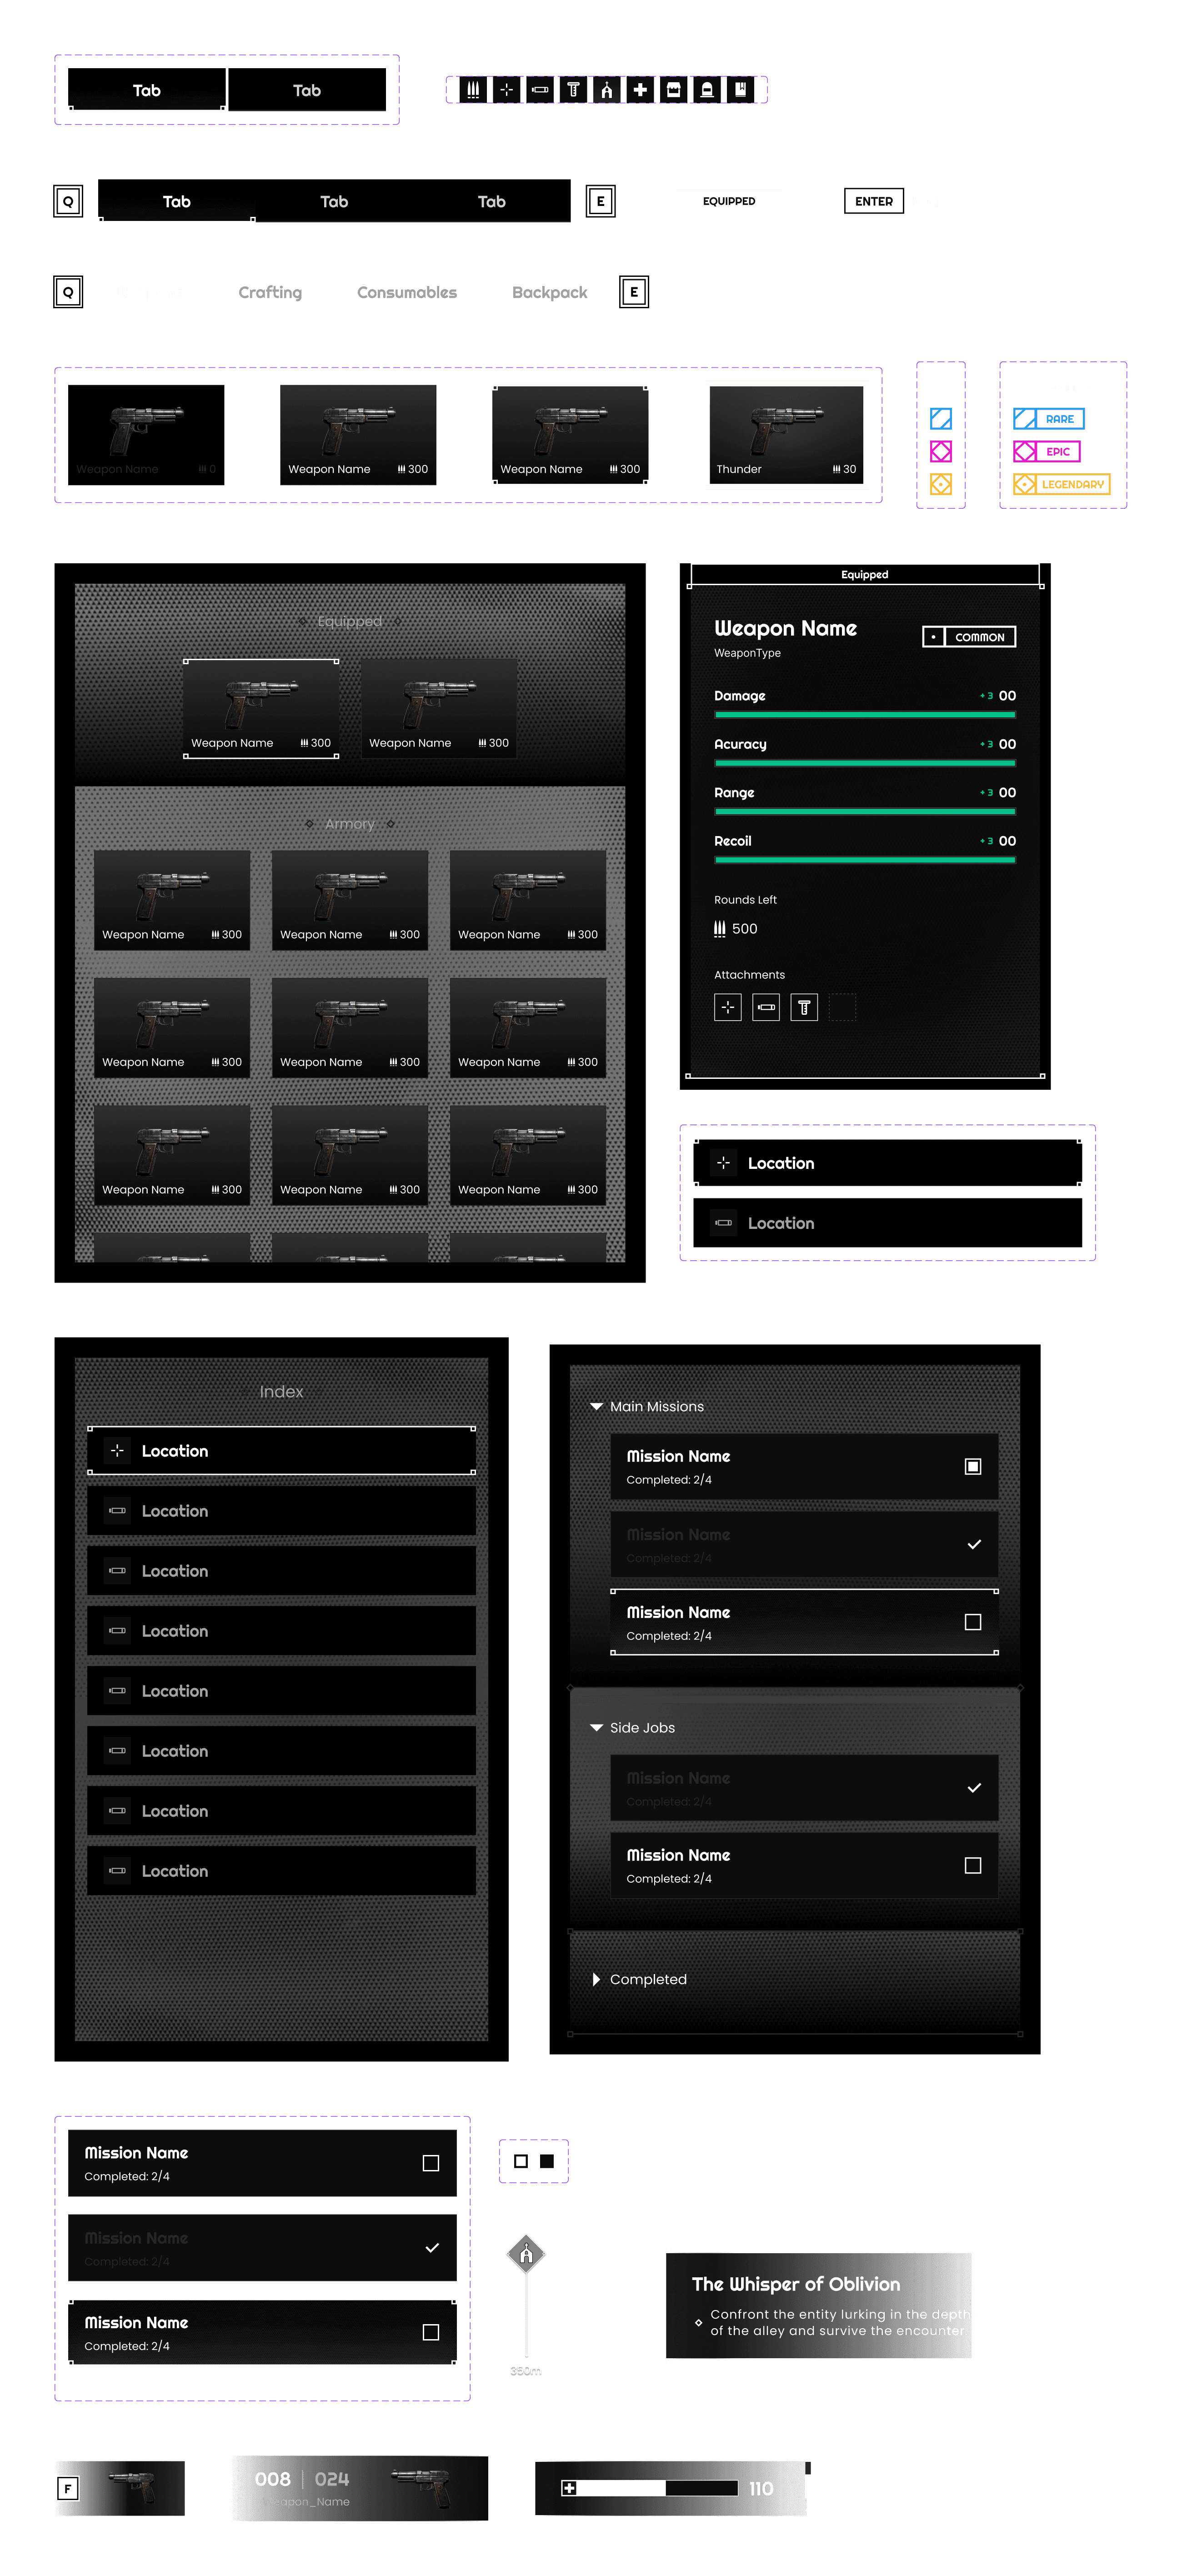Collapse the Main Missions section
This screenshot has height=2576, width=1182.
click(x=597, y=1406)
